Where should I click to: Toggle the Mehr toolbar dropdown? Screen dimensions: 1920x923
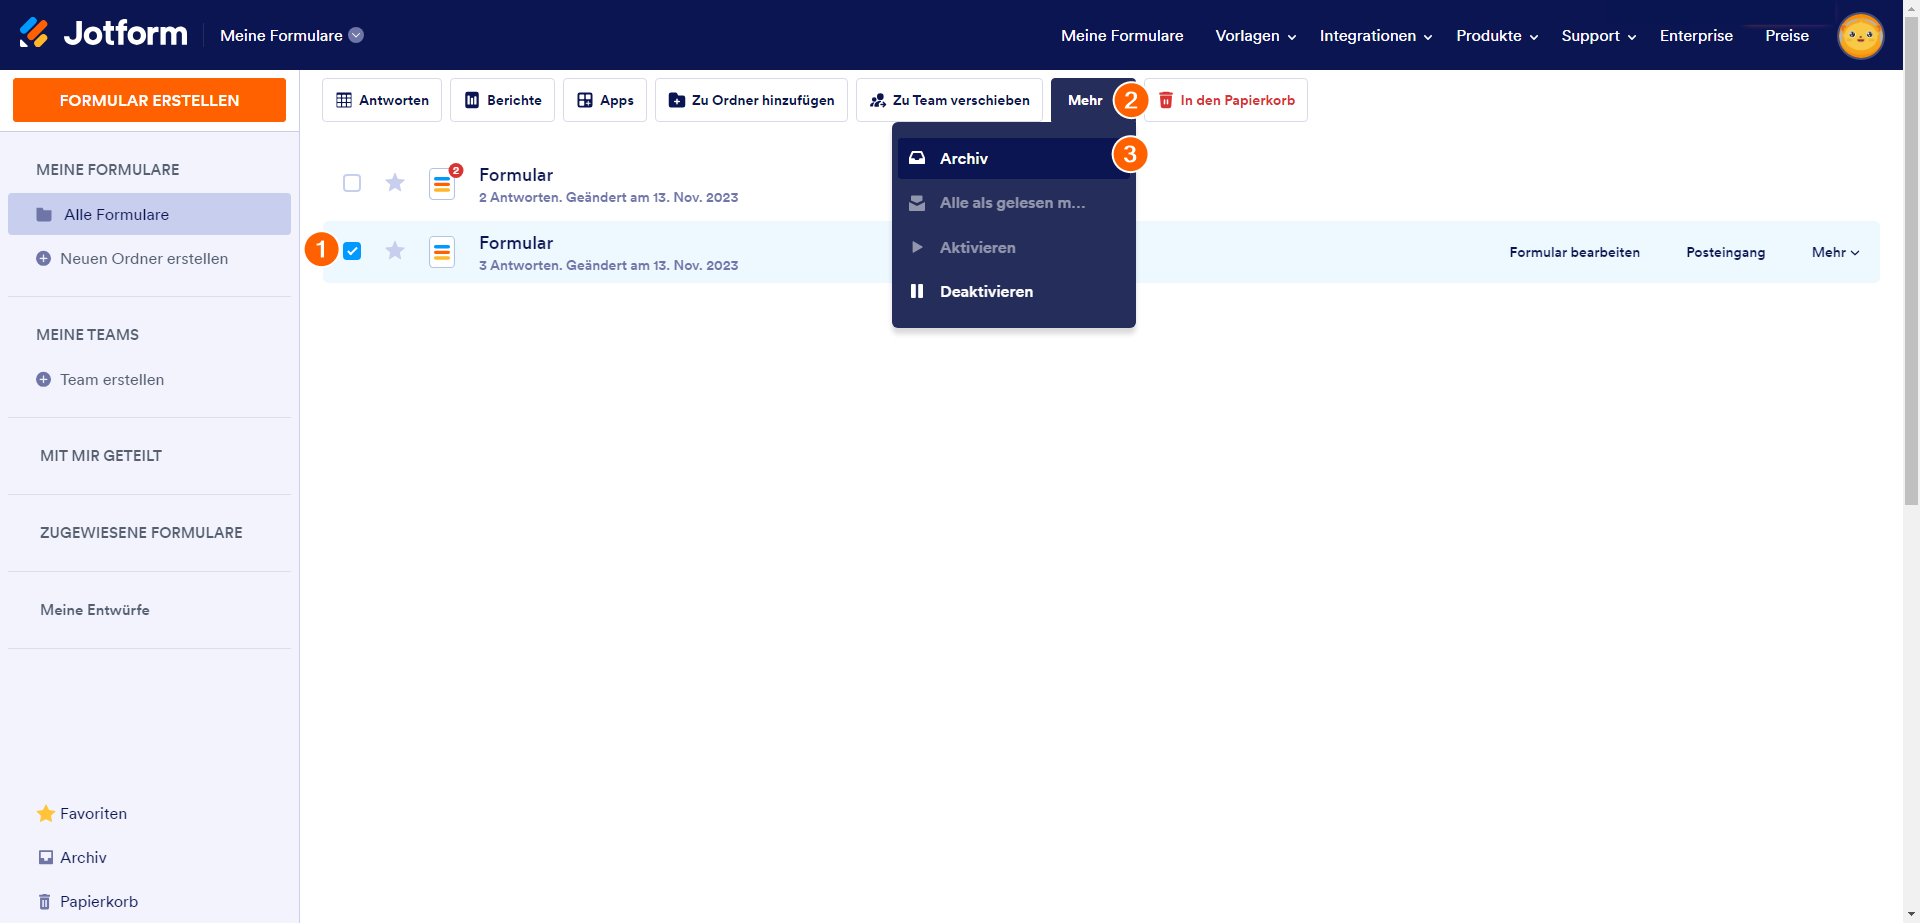(x=1085, y=100)
